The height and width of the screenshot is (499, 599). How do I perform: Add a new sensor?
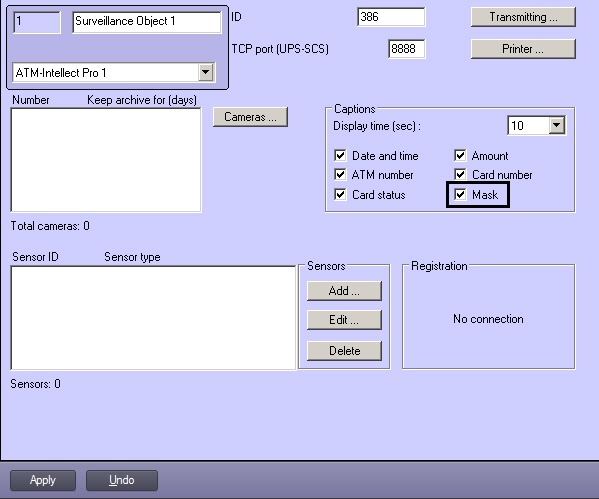[x=344, y=291]
